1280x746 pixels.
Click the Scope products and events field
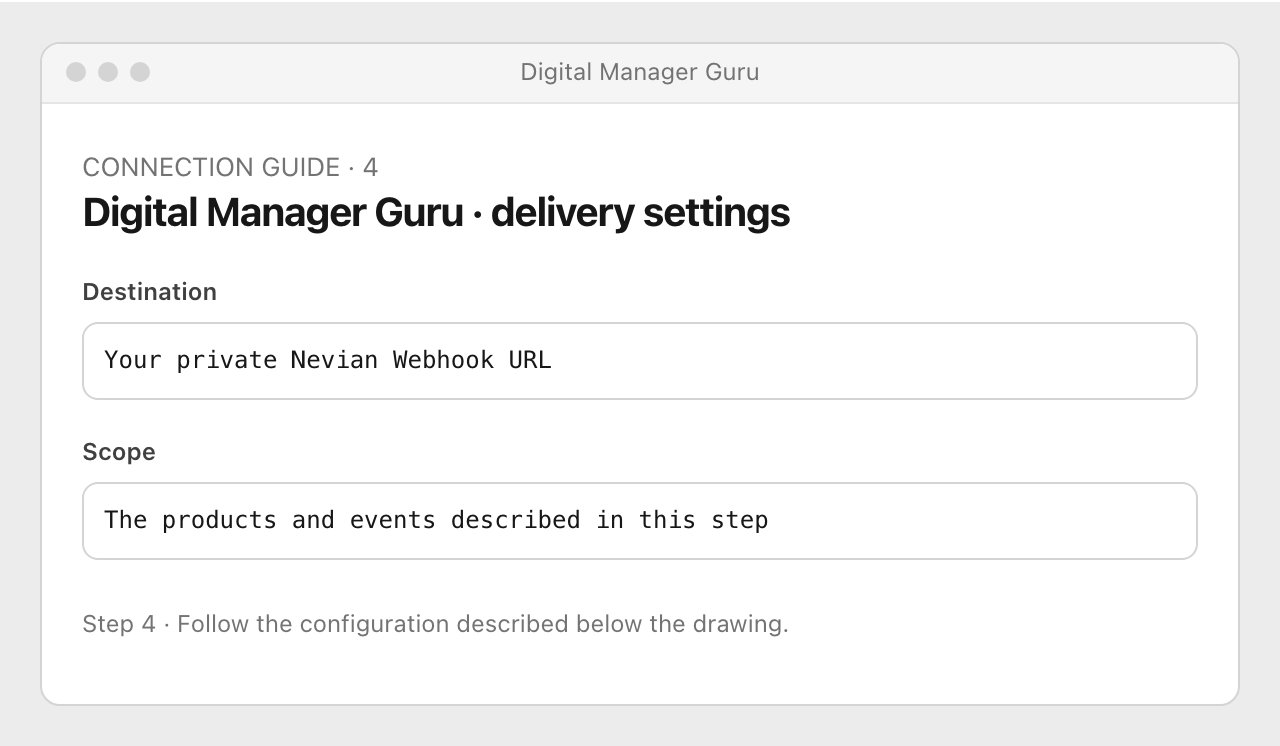(x=640, y=521)
